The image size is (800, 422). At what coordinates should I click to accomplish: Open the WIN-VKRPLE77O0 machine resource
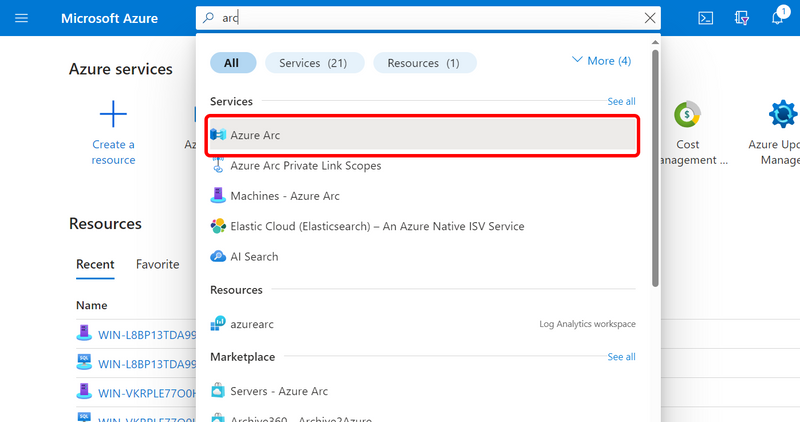pyautogui.click(x=147, y=393)
